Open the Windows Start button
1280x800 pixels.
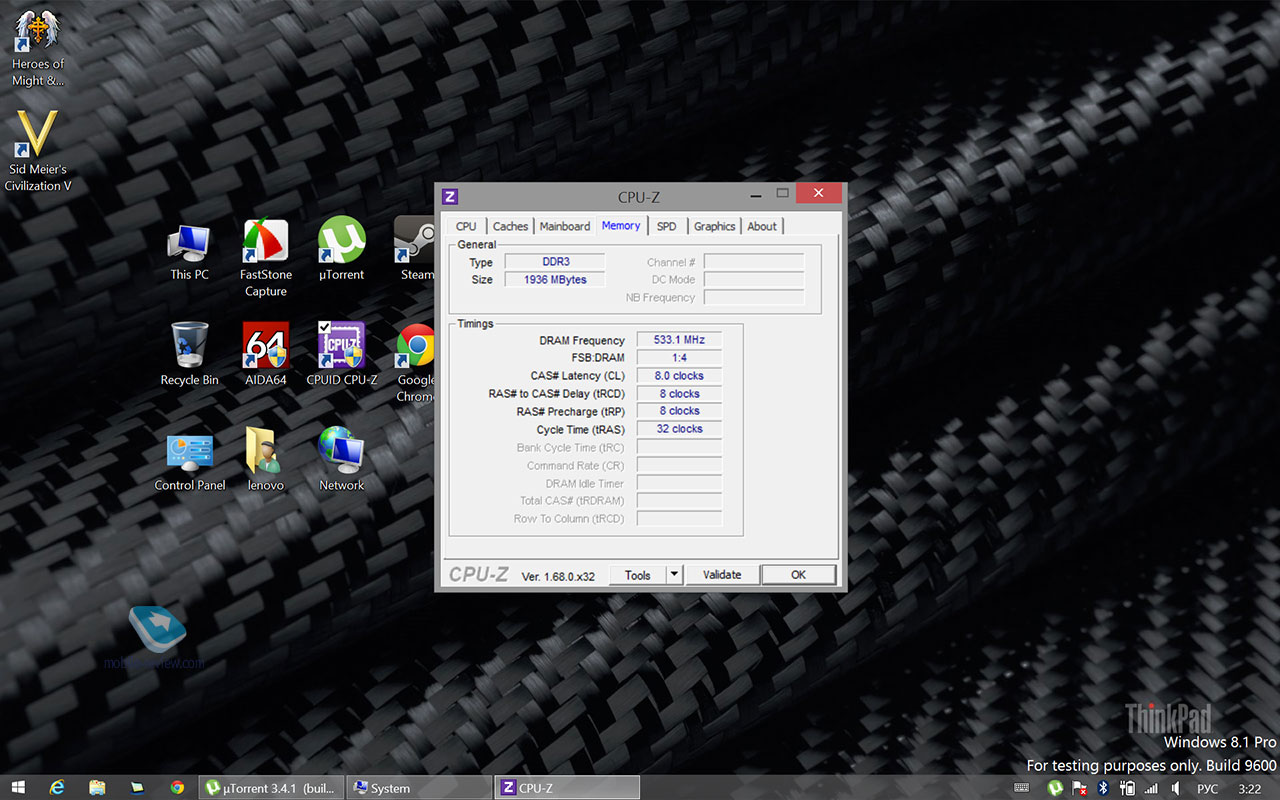pyautogui.click(x=18, y=788)
